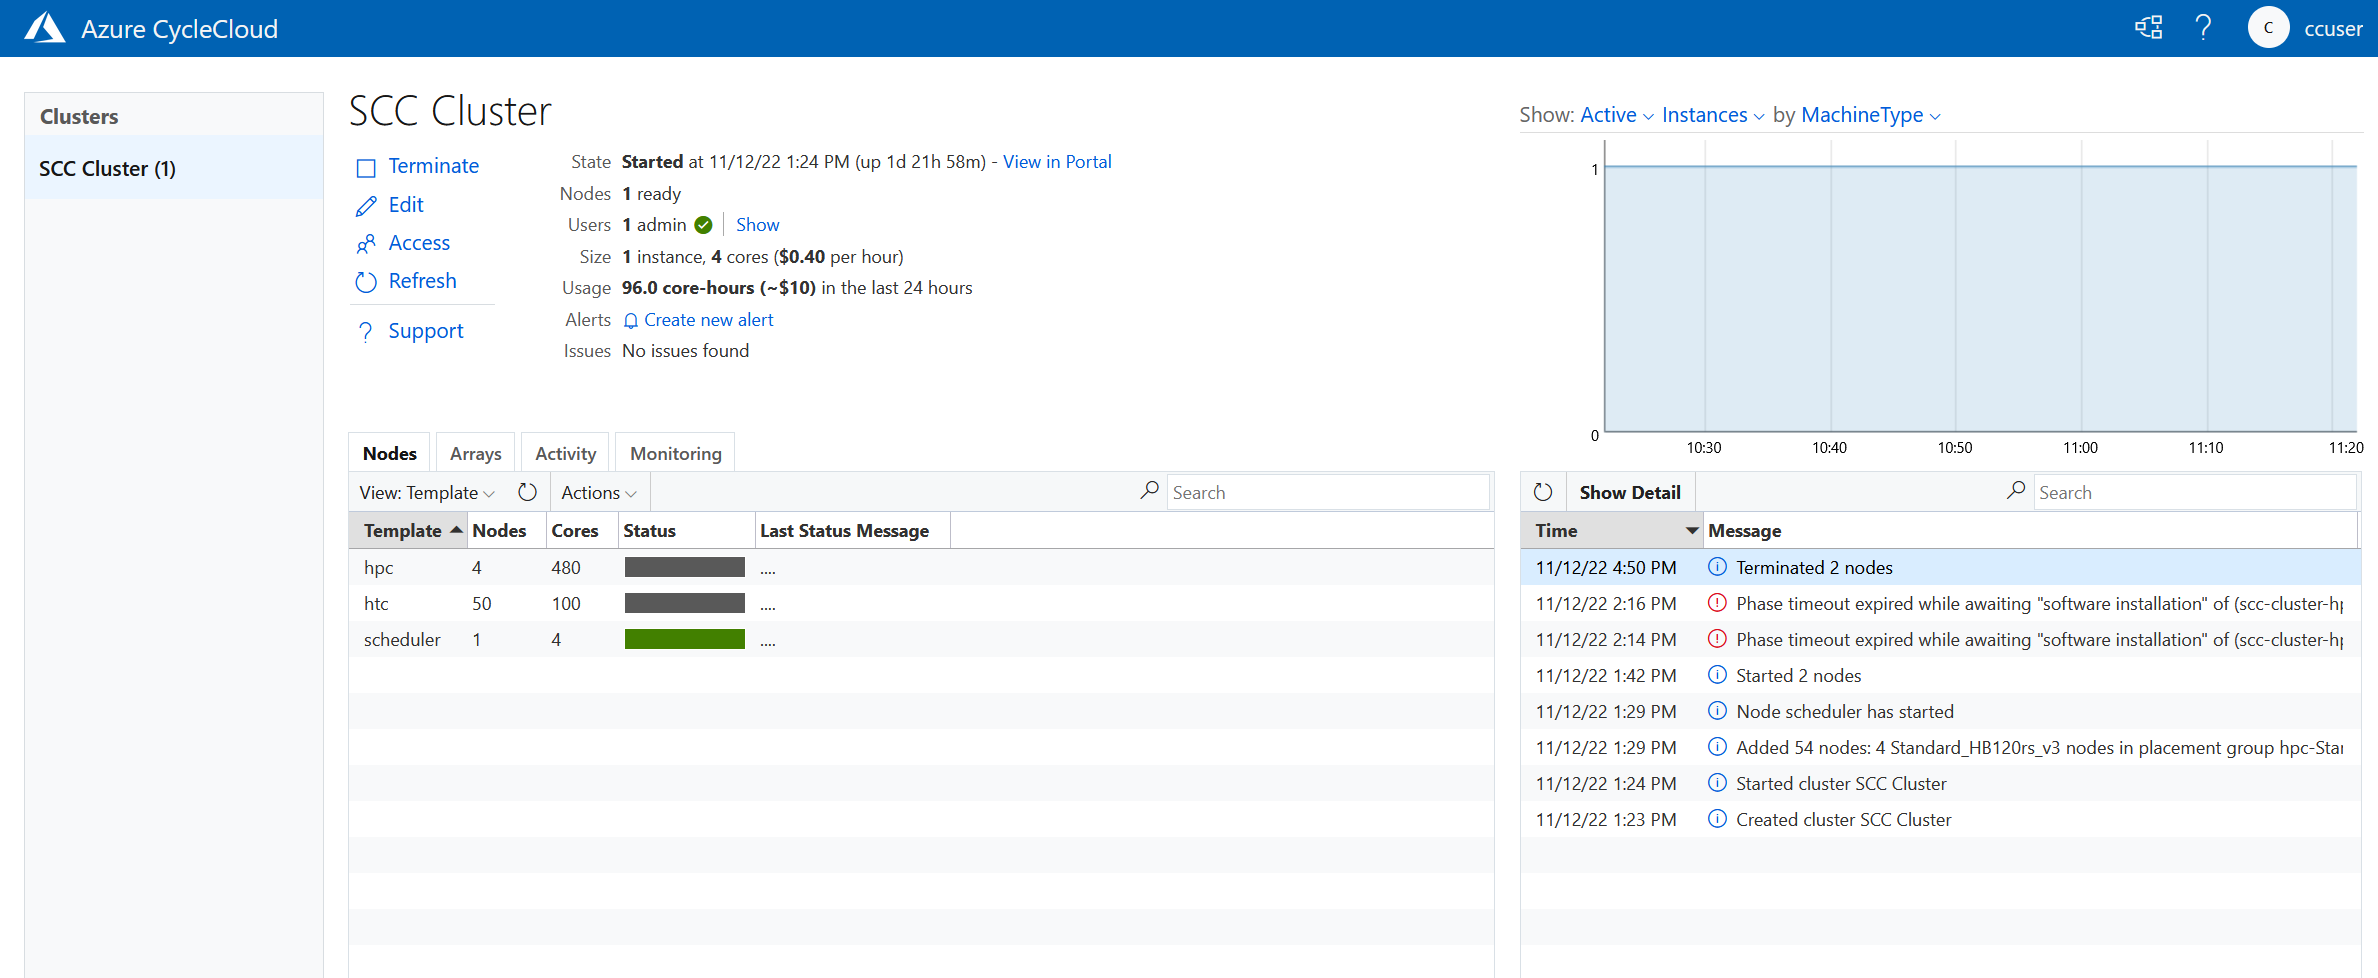Select the hpc template row
This screenshot has width=2378, height=978.
pyautogui.click(x=921, y=567)
